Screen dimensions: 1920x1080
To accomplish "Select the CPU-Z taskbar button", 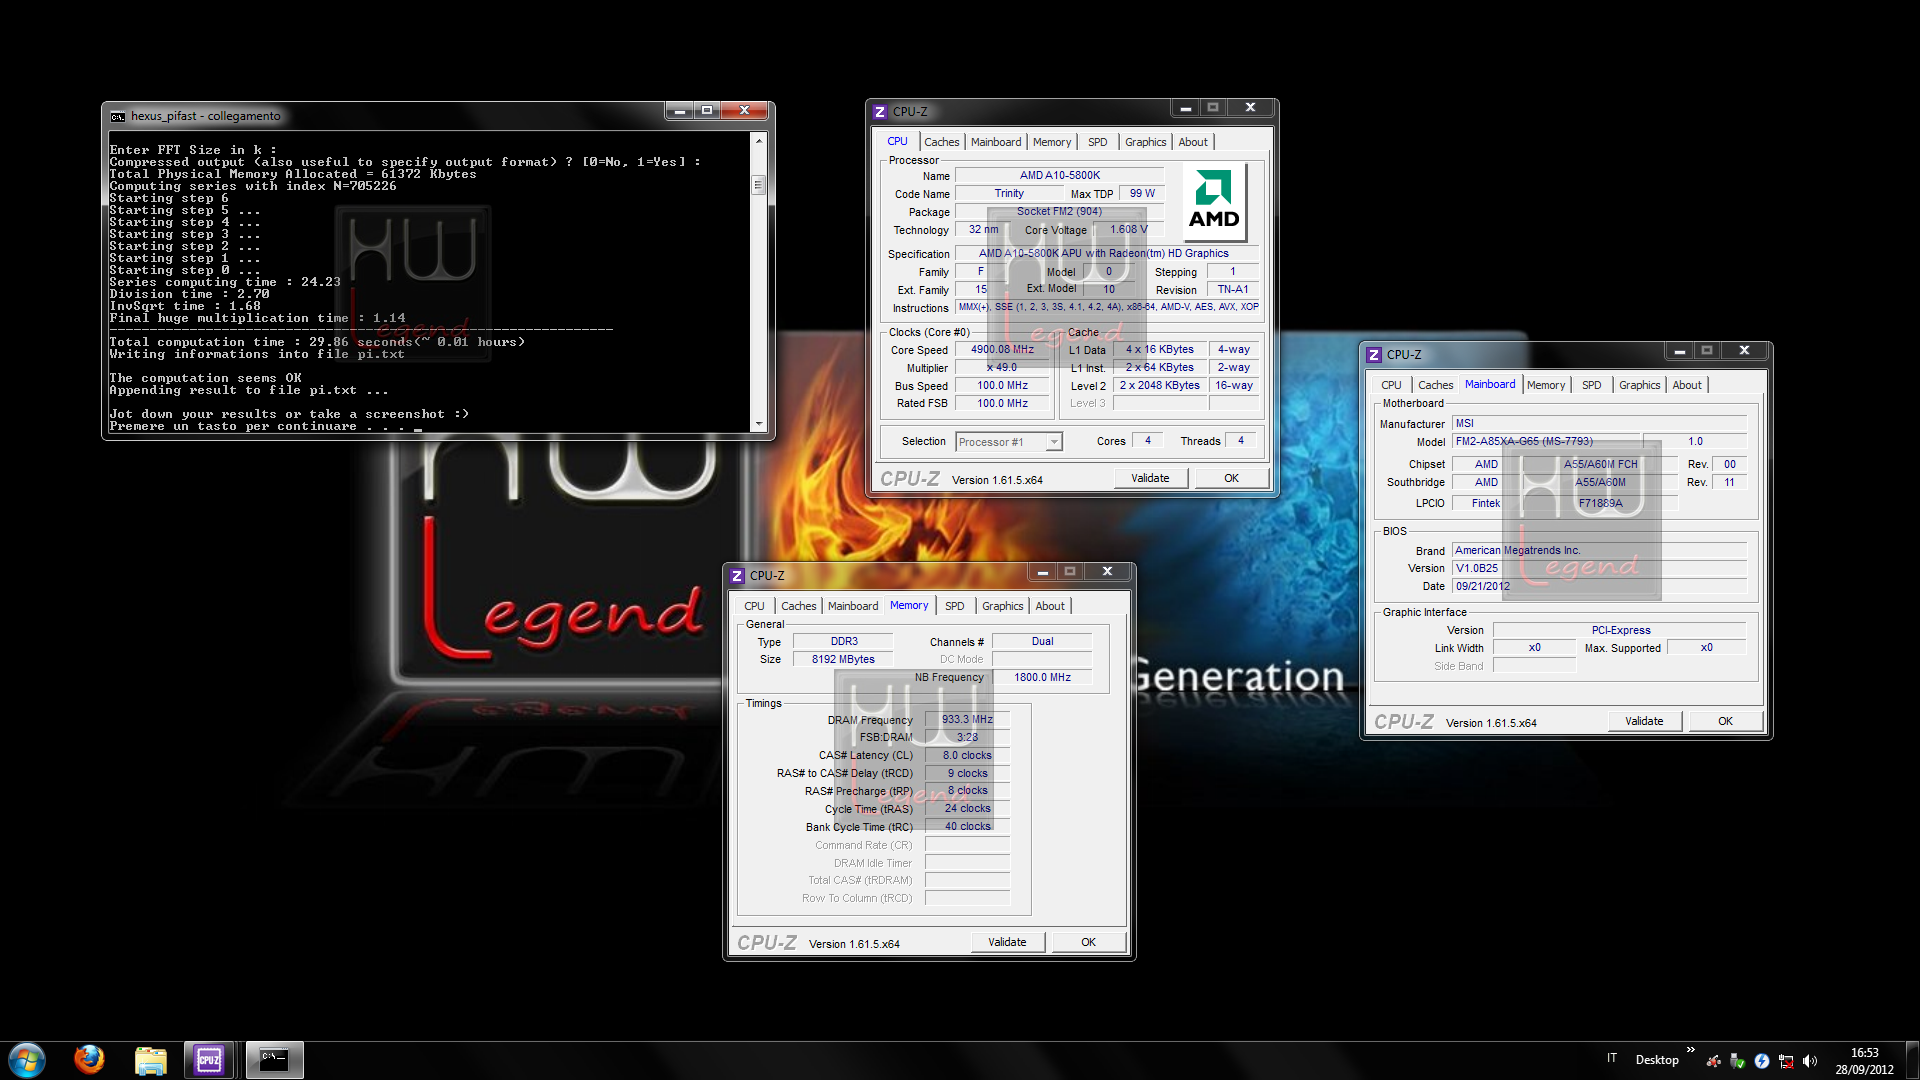I will pos(209,1060).
